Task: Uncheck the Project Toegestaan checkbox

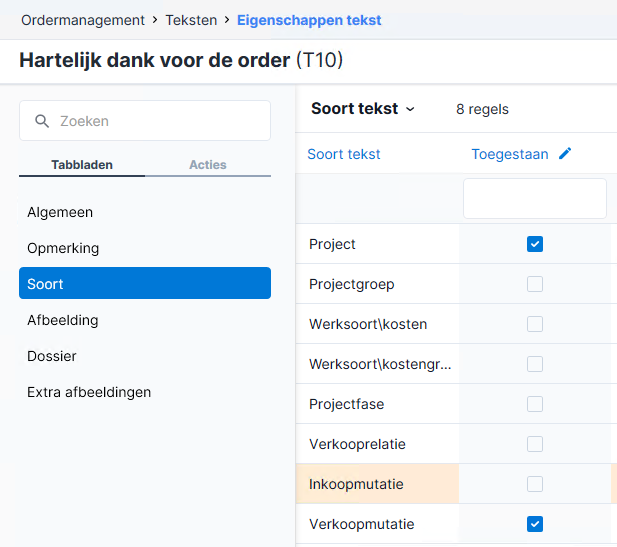Action: click(x=535, y=244)
